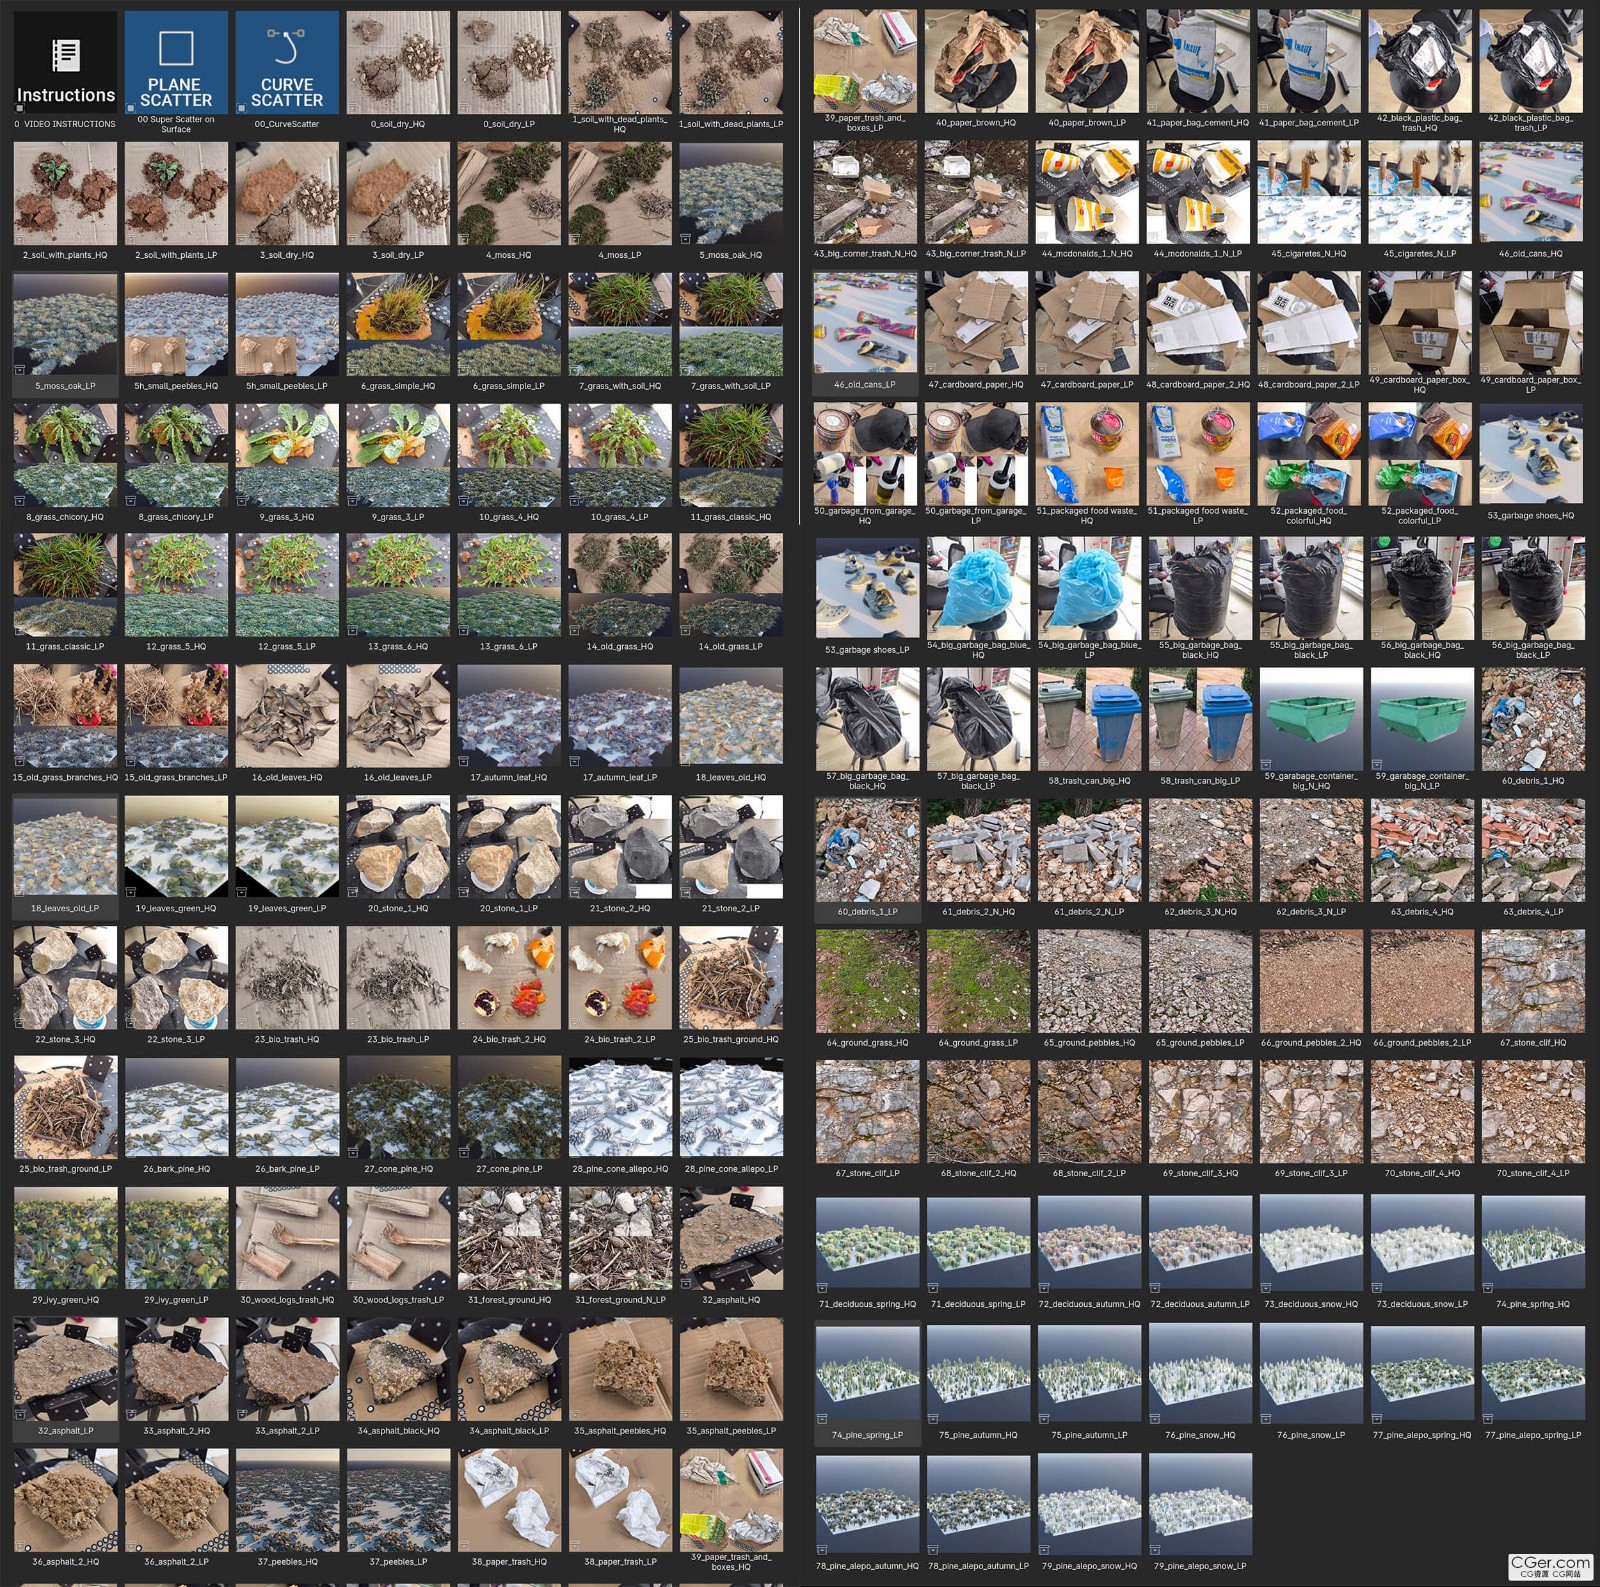1600x1587 pixels.
Task: Select the Plane Scatter tool icon
Action: click(176, 62)
